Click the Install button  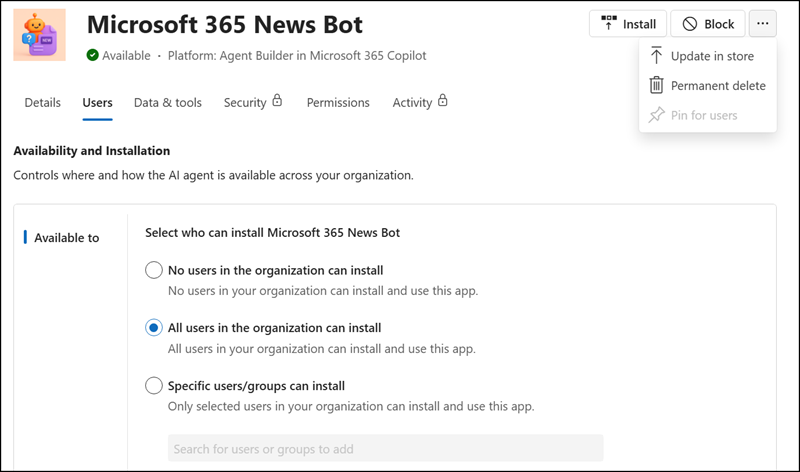[x=628, y=24]
